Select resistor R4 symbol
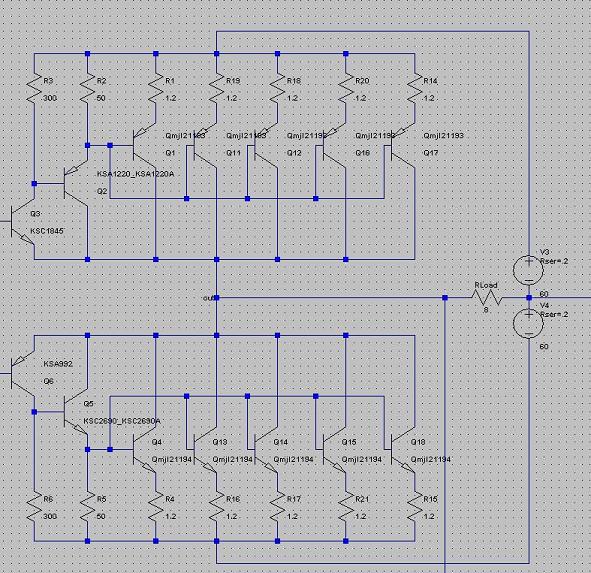 tap(156, 507)
